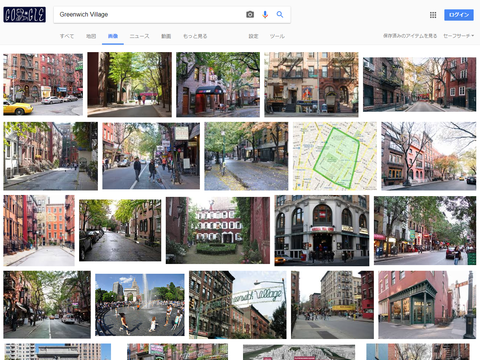Open wet street with parked cars photo
The image size is (480, 360).
coord(120,230)
